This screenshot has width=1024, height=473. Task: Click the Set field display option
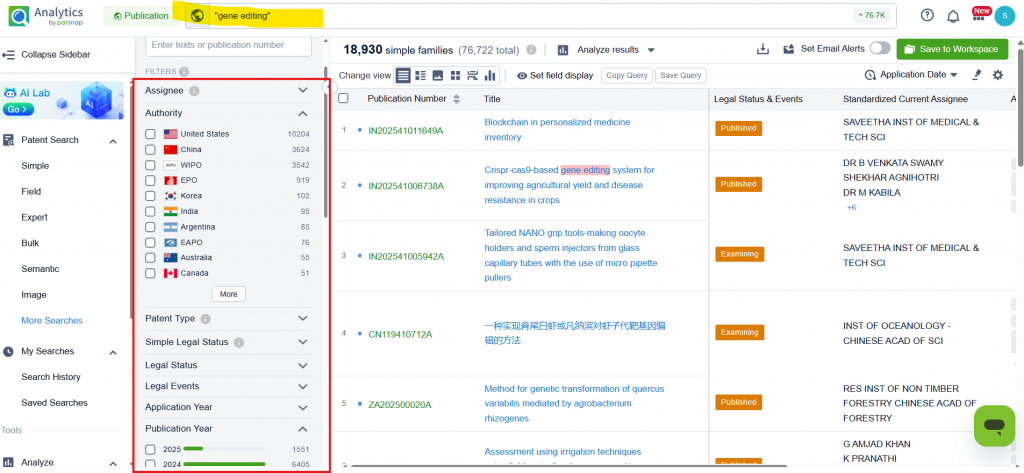coord(554,76)
